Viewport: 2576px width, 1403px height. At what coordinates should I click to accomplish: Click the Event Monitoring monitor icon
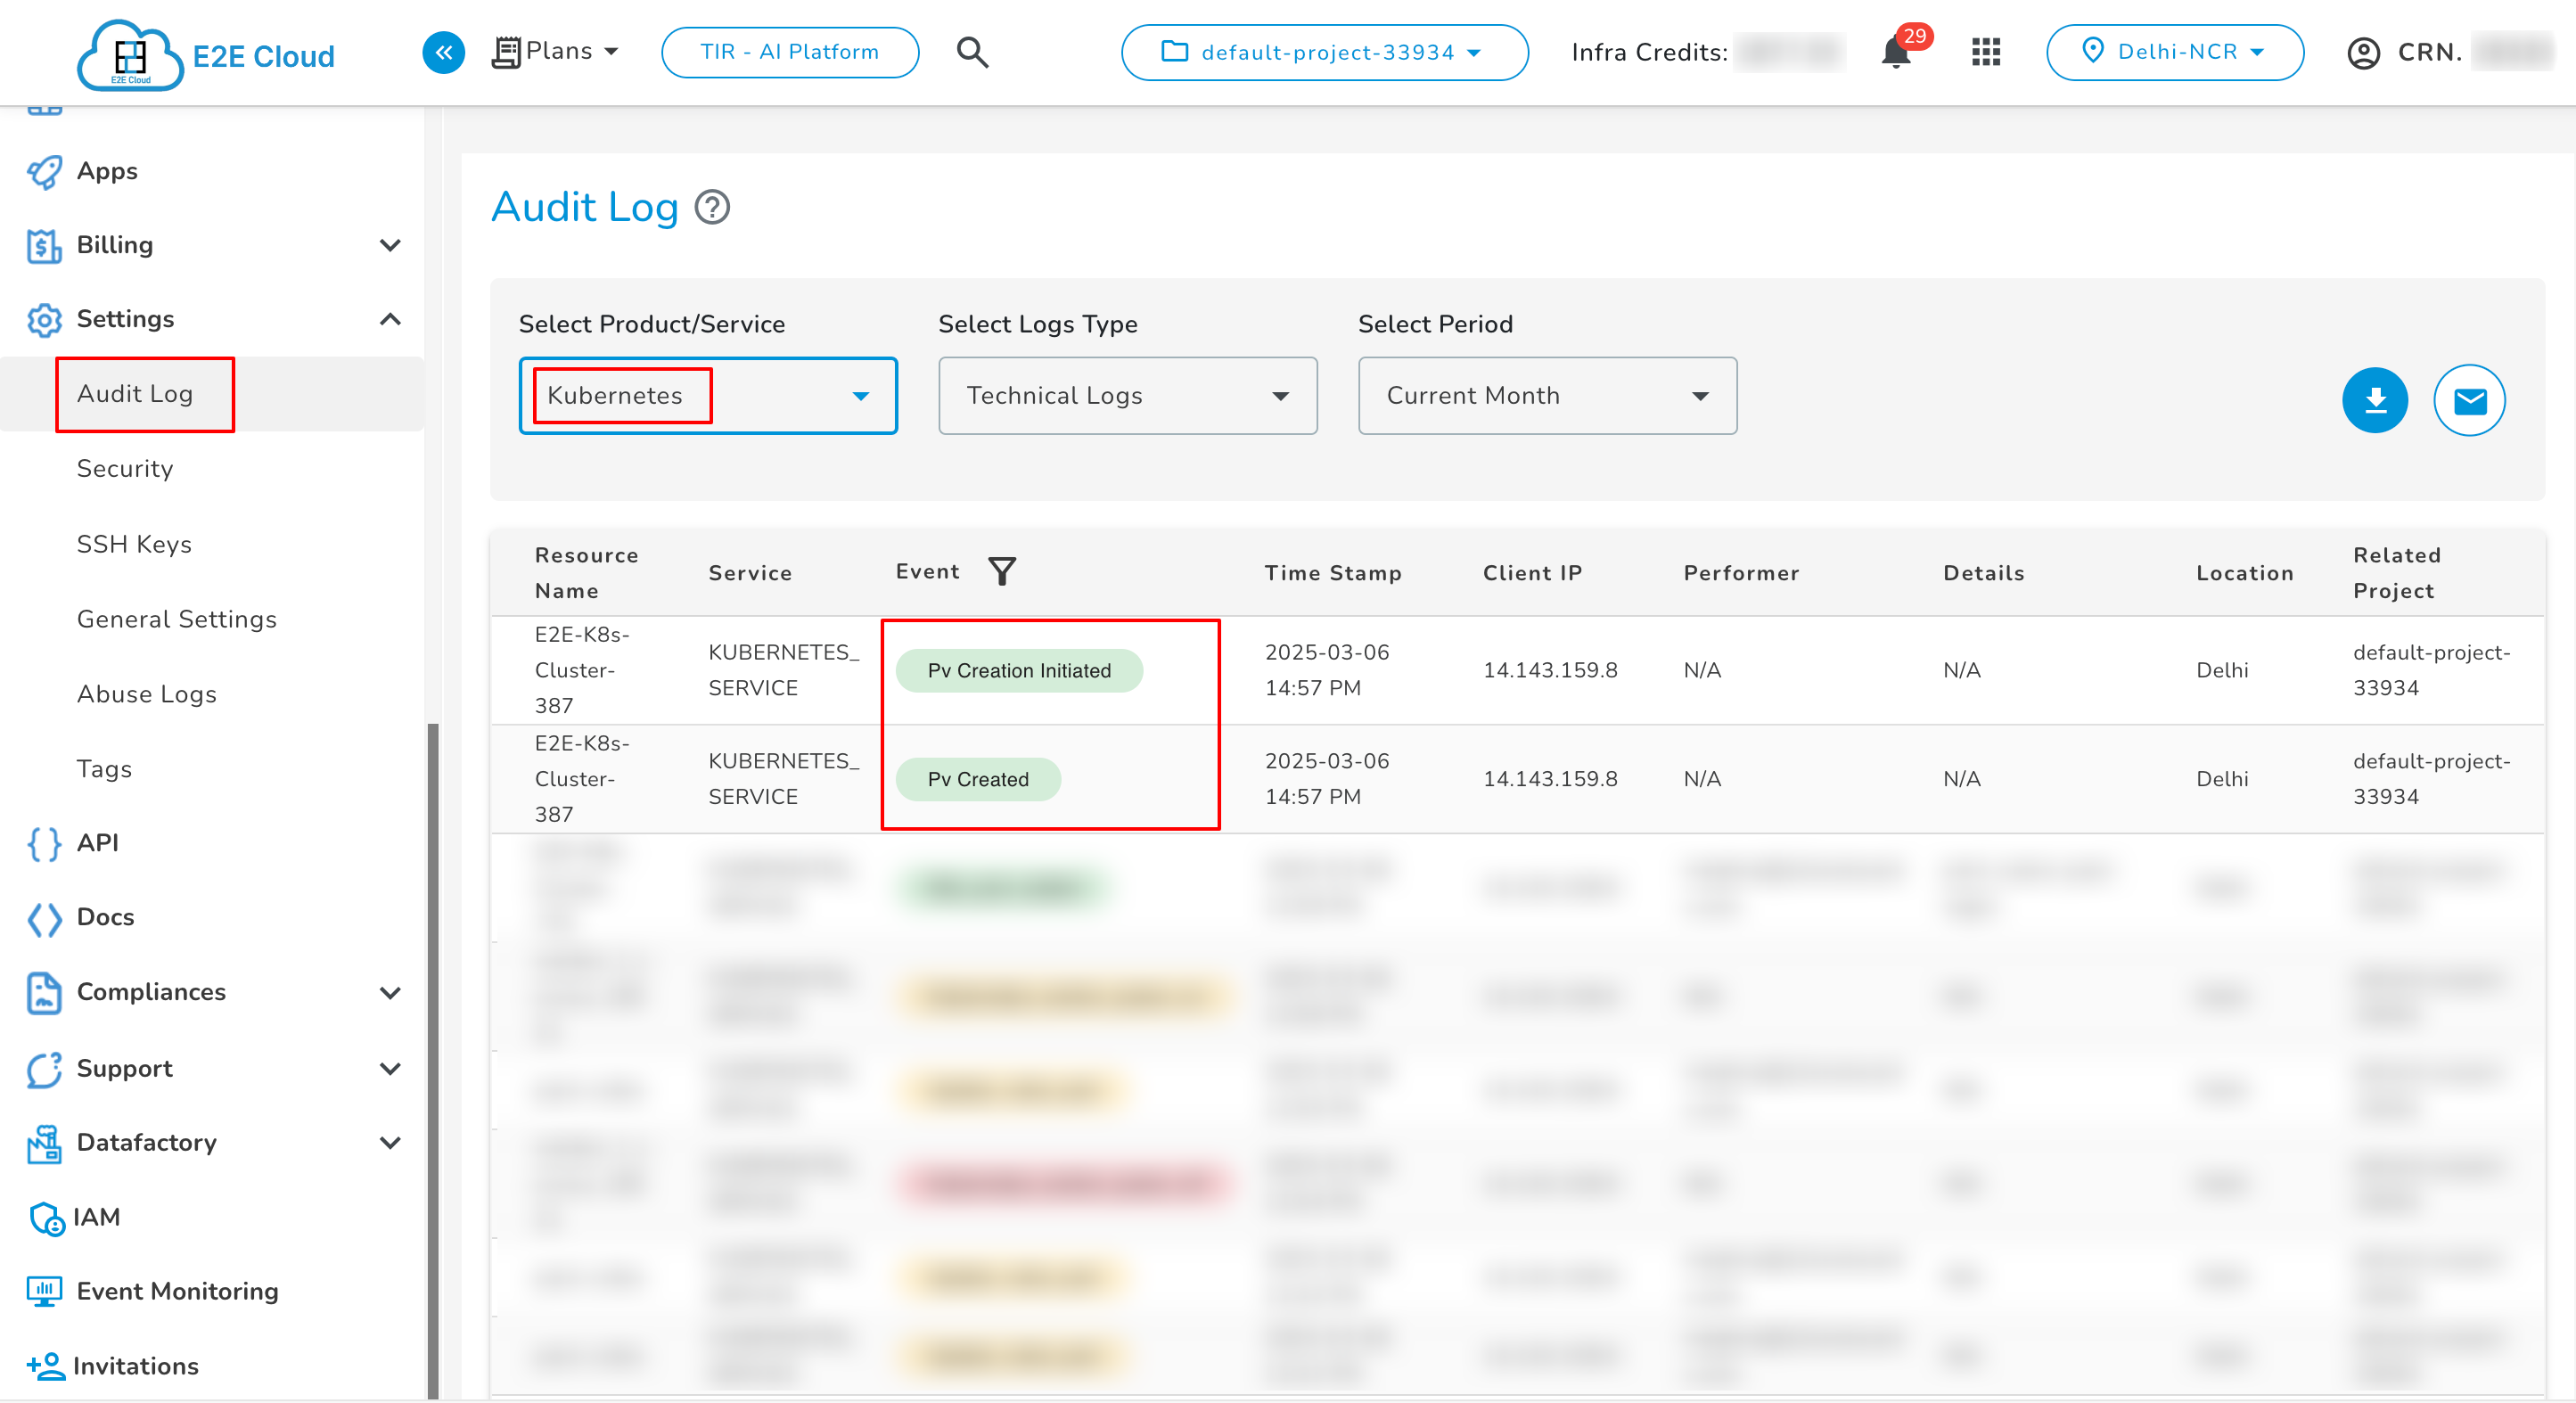tap(44, 1291)
